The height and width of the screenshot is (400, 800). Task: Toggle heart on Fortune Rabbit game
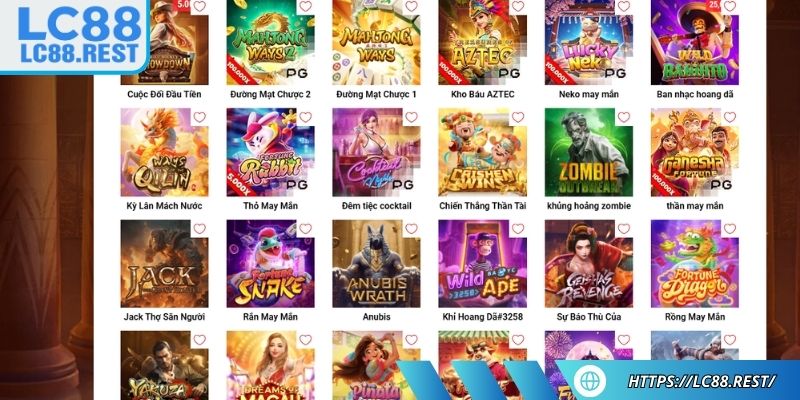click(305, 117)
